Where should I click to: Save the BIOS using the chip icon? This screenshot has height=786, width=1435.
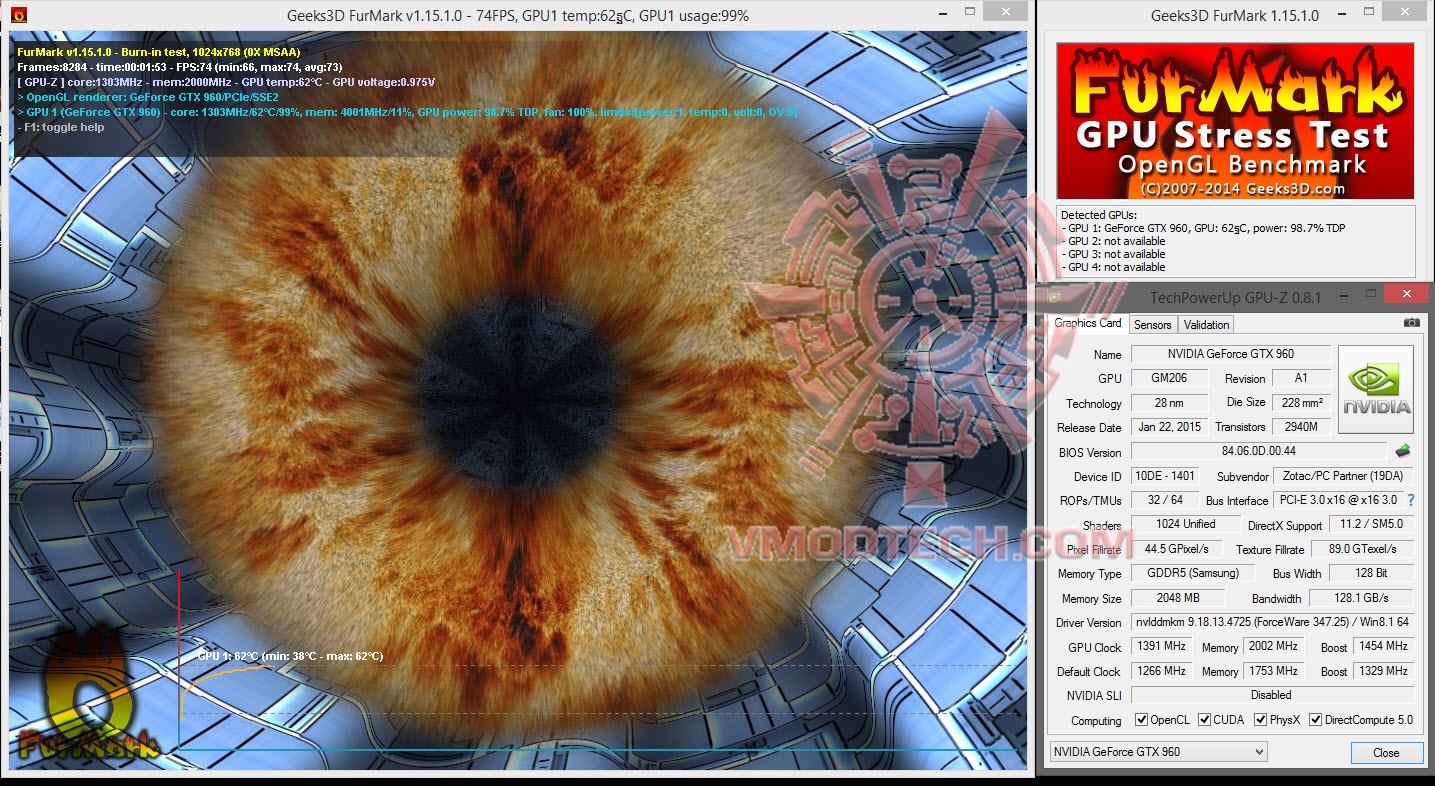pos(1403,451)
